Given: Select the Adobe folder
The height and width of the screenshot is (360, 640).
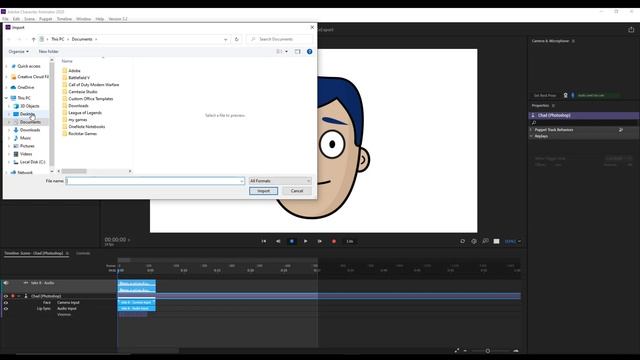Looking at the screenshot, I should [x=74, y=71].
